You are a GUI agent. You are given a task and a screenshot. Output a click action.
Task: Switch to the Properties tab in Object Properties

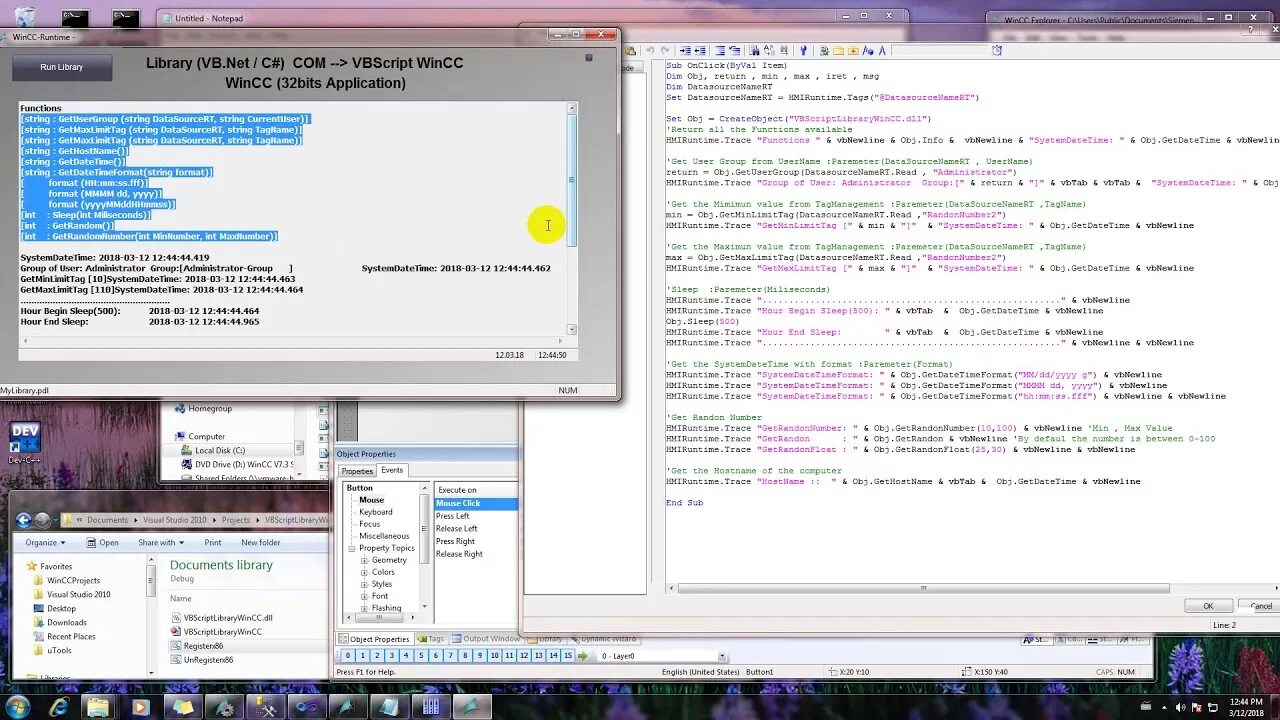pyautogui.click(x=357, y=471)
